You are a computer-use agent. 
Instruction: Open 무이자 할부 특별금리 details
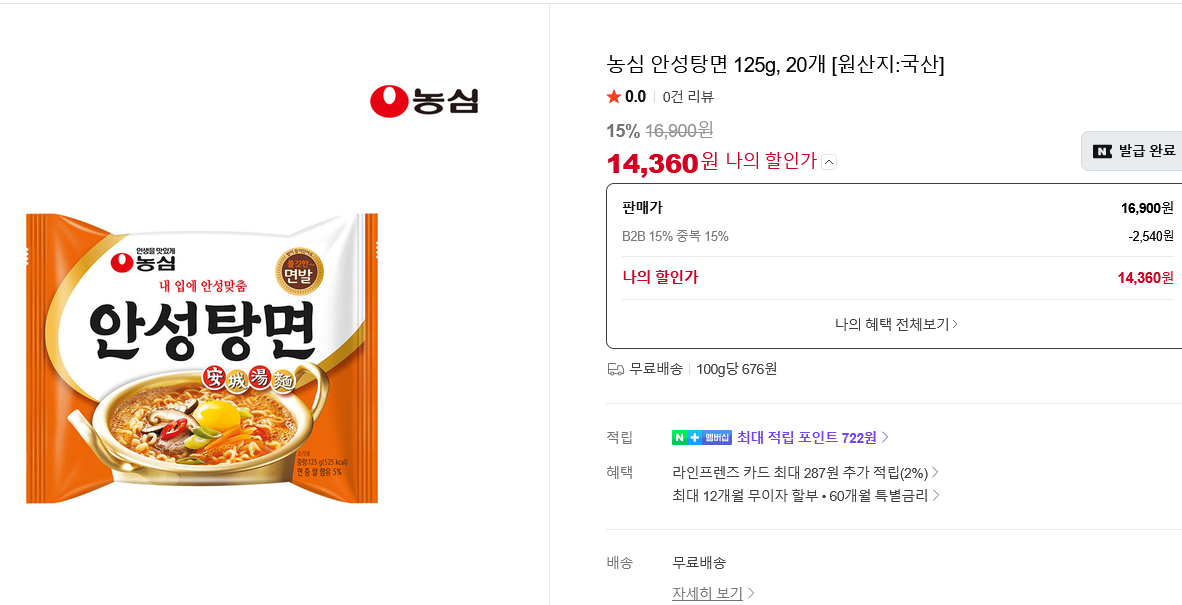806,496
